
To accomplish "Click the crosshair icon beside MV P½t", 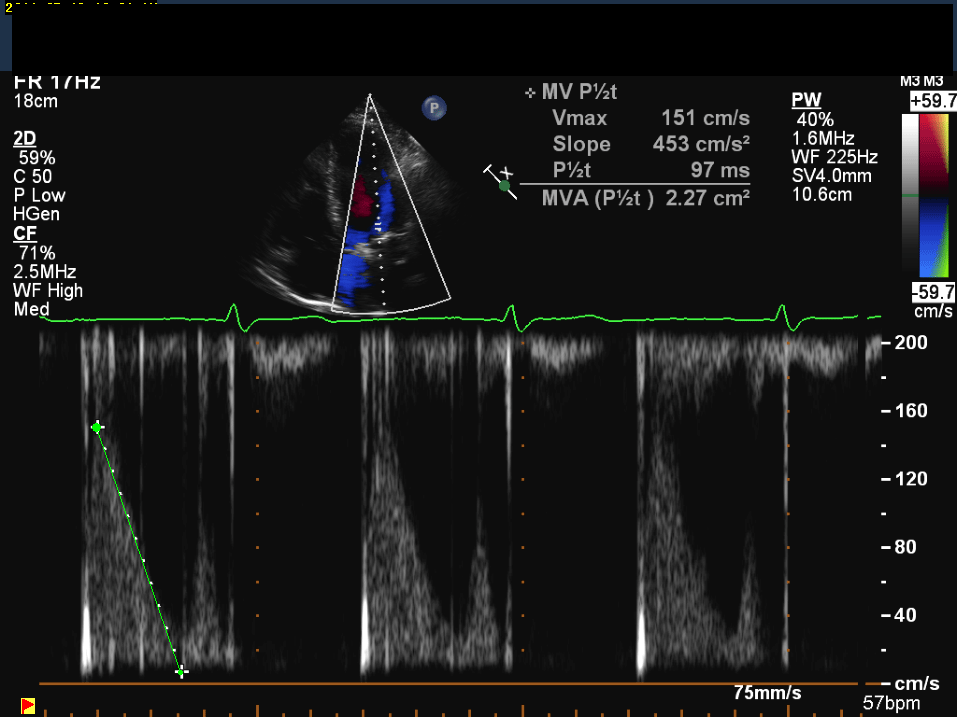I will pos(529,93).
